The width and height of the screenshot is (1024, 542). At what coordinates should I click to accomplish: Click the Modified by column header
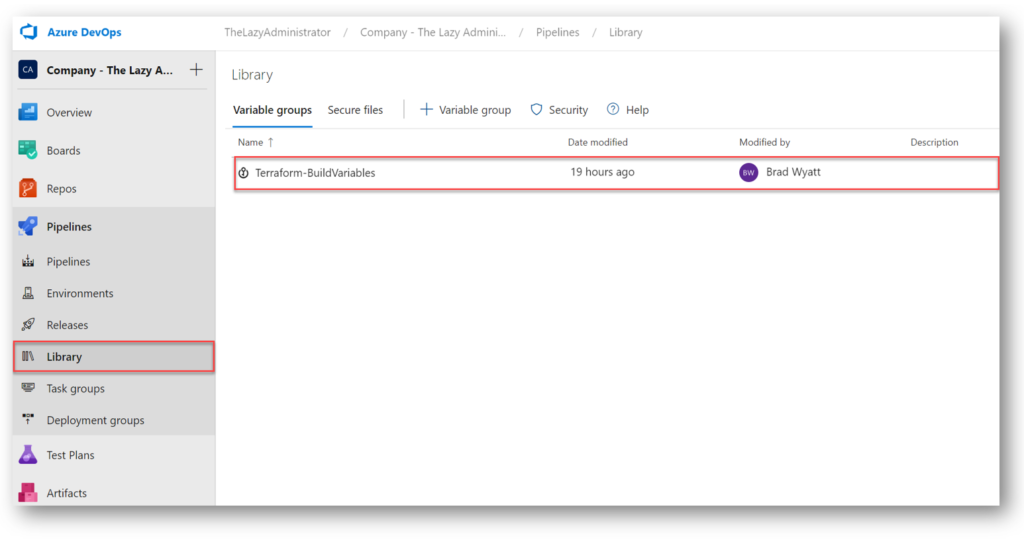pos(764,142)
